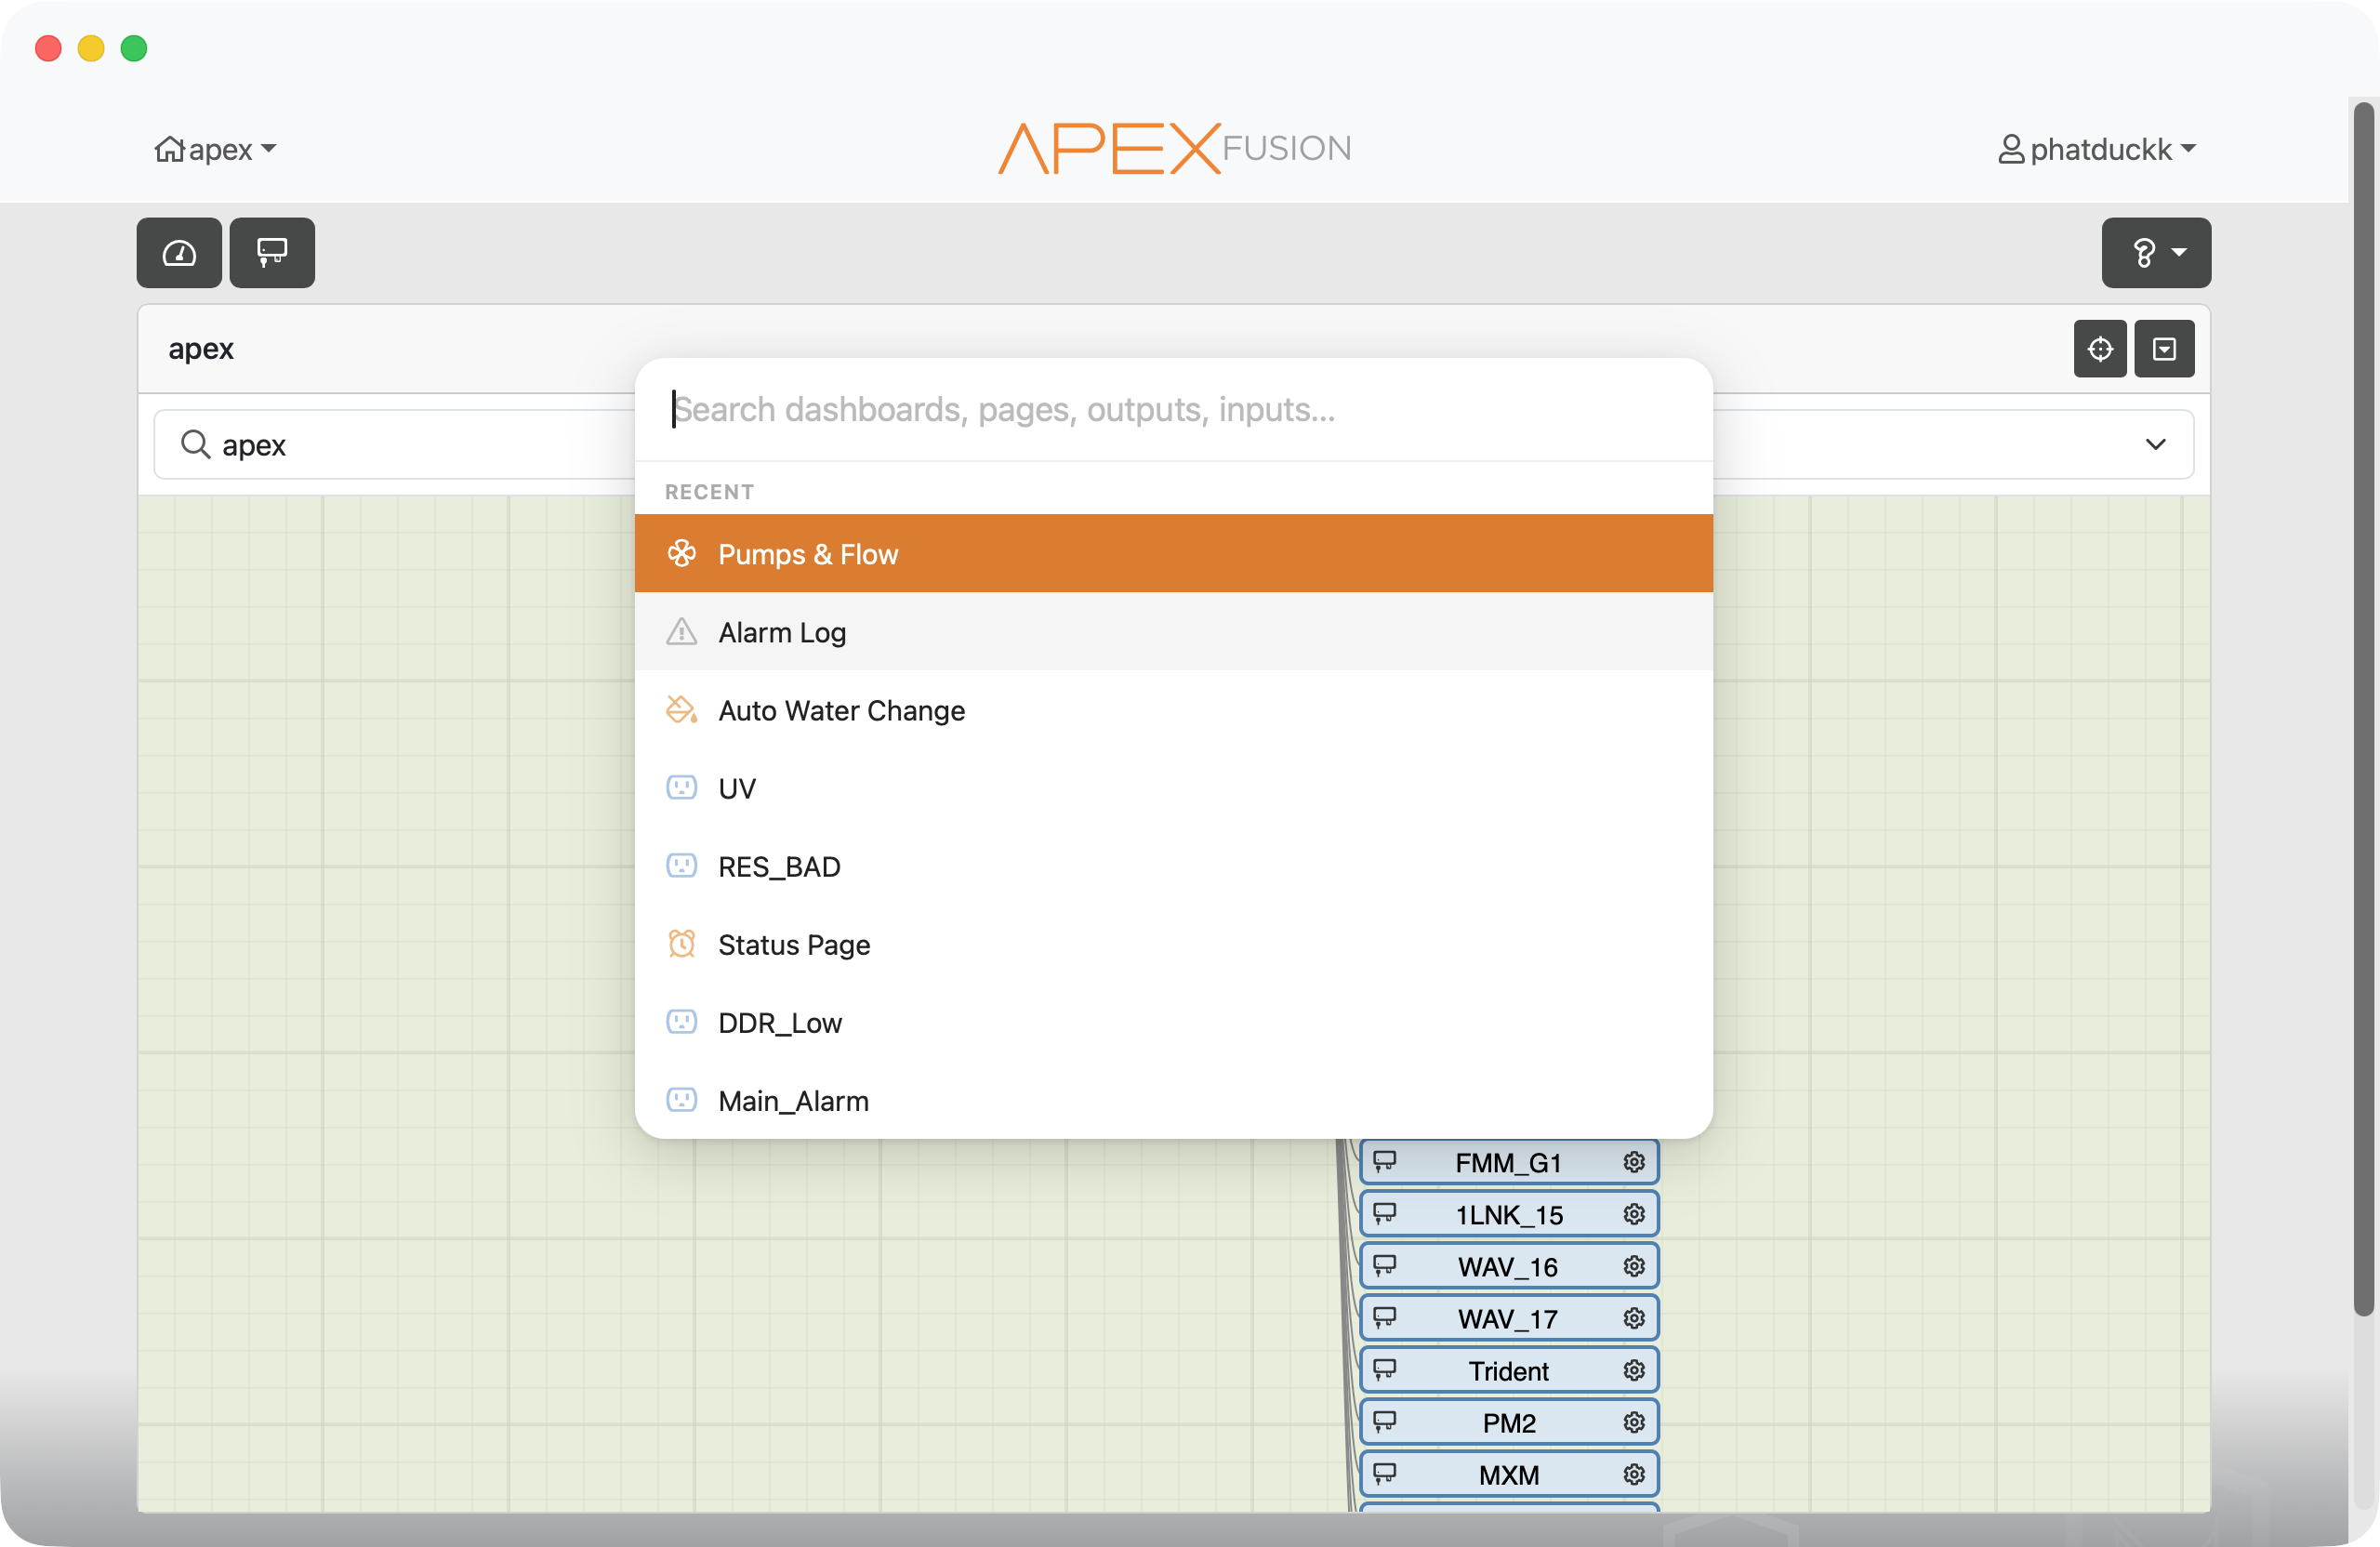2380x1547 pixels.
Task: Select the WAV_16 module label
Action: point(1509,1267)
